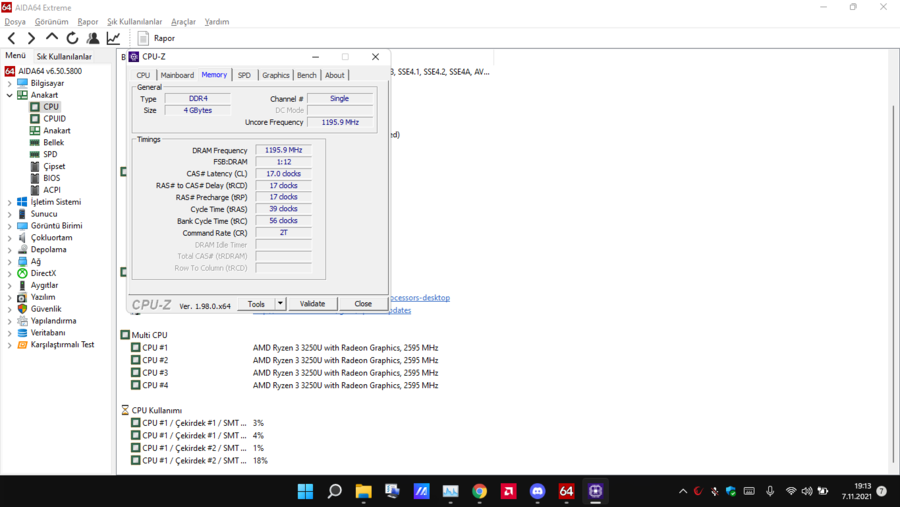Open the graph chart toolbar icon

(x=113, y=38)
